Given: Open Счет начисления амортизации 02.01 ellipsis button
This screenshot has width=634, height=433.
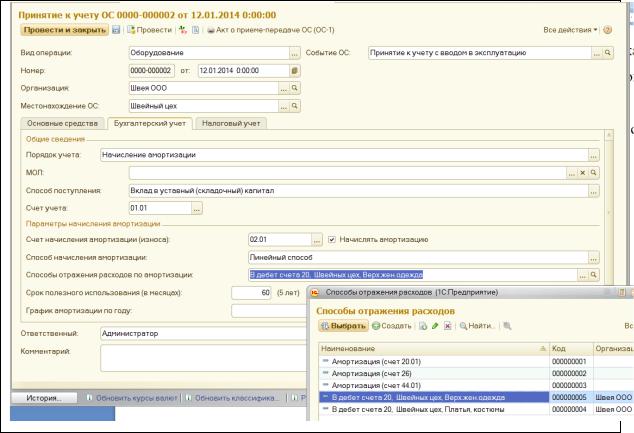Looking at the screenshot, I should pyautogui.click(x=317, y=240).
